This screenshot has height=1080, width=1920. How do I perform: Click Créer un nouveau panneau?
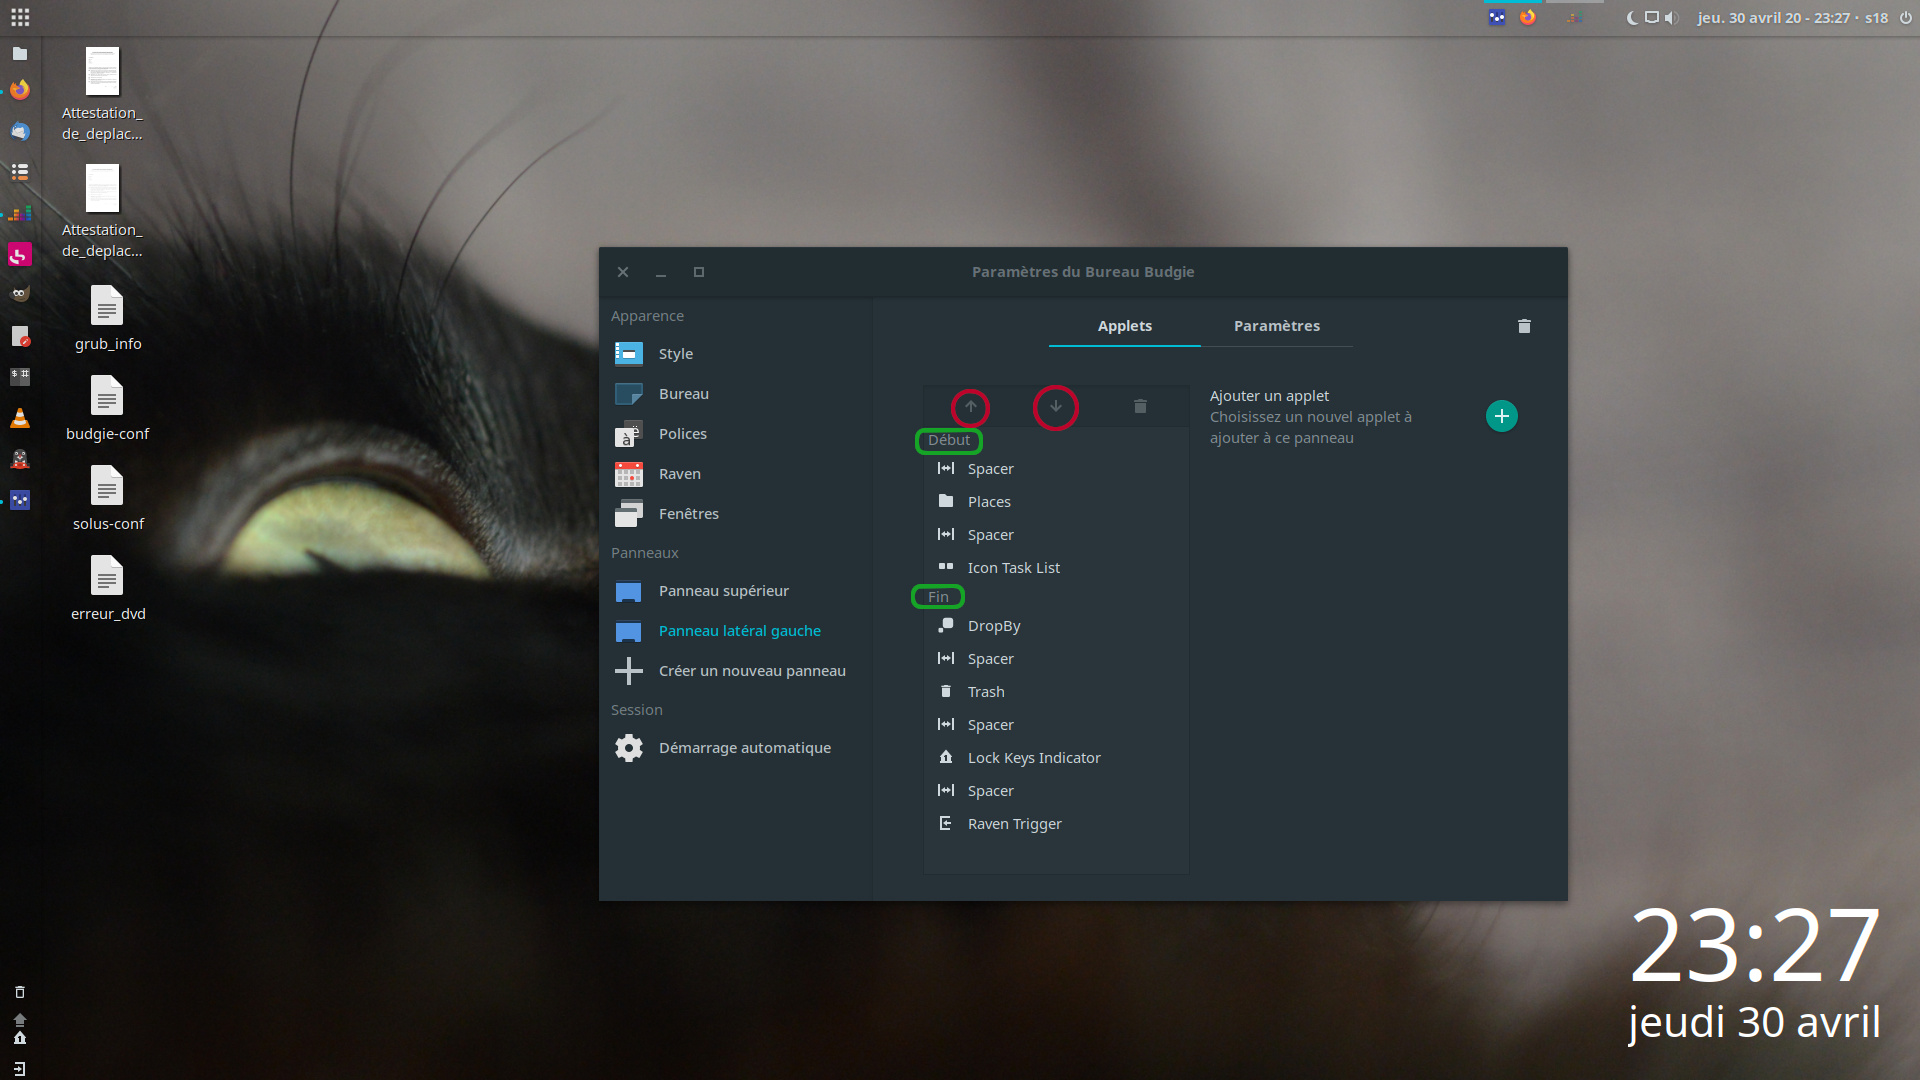[x=751, y=671]
